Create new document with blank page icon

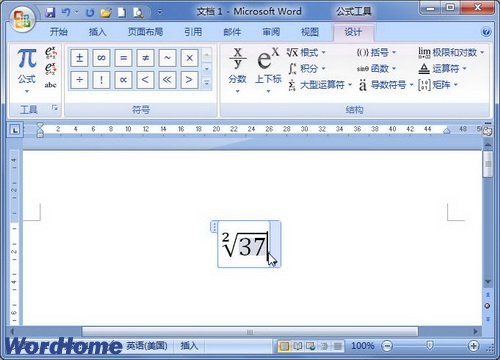point(122,13)
